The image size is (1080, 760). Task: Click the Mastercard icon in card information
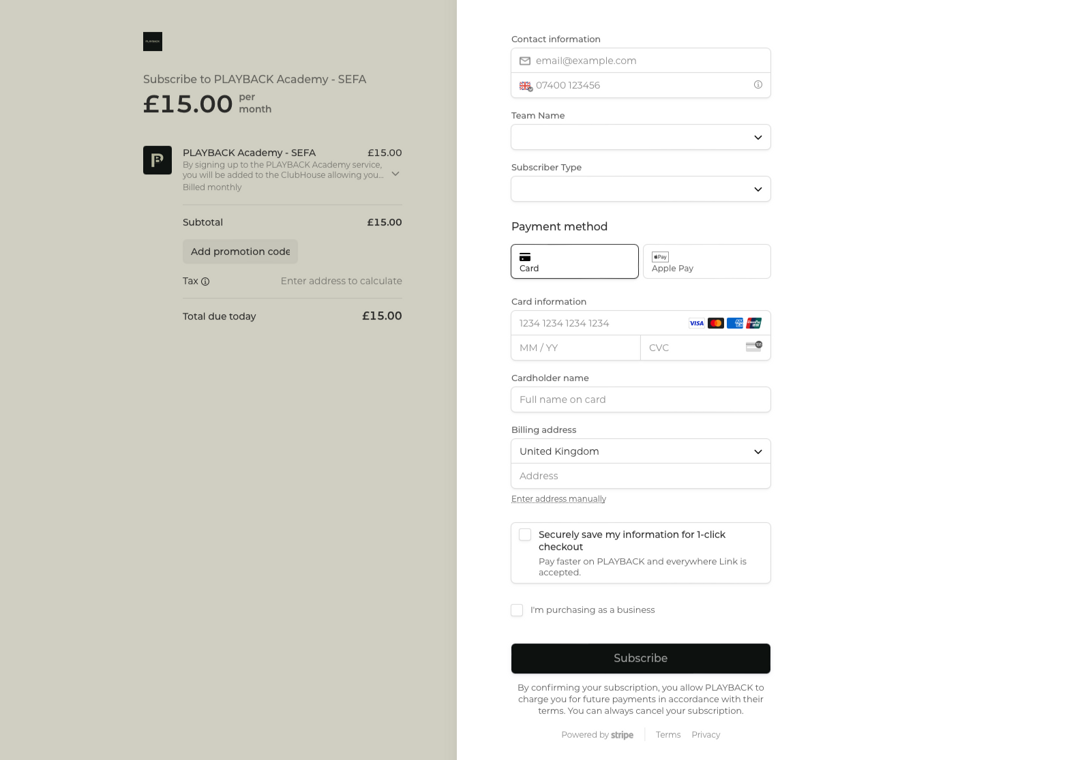(x=715, y=322)
